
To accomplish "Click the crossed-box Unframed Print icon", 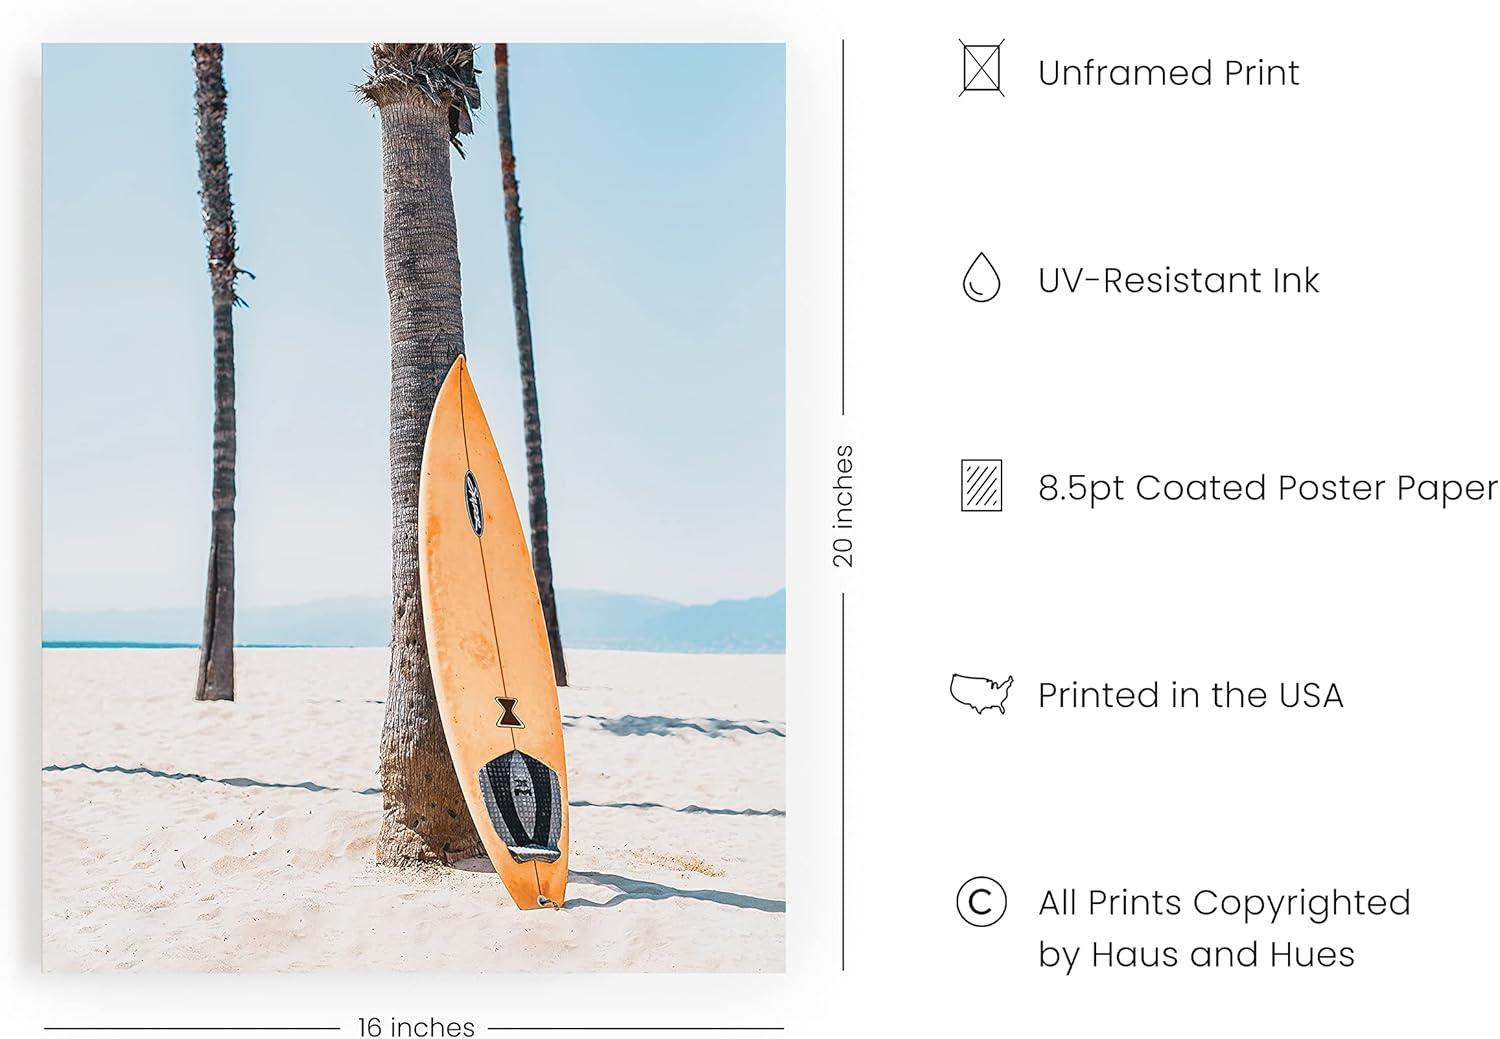I will (x=981, y=68).
